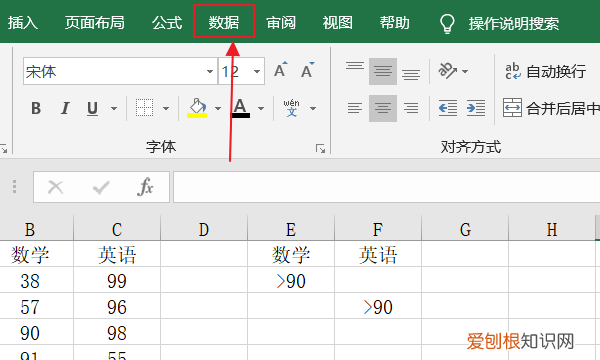Click 合并后居中 merge and center
600x360 pixels.
[551, 108]
